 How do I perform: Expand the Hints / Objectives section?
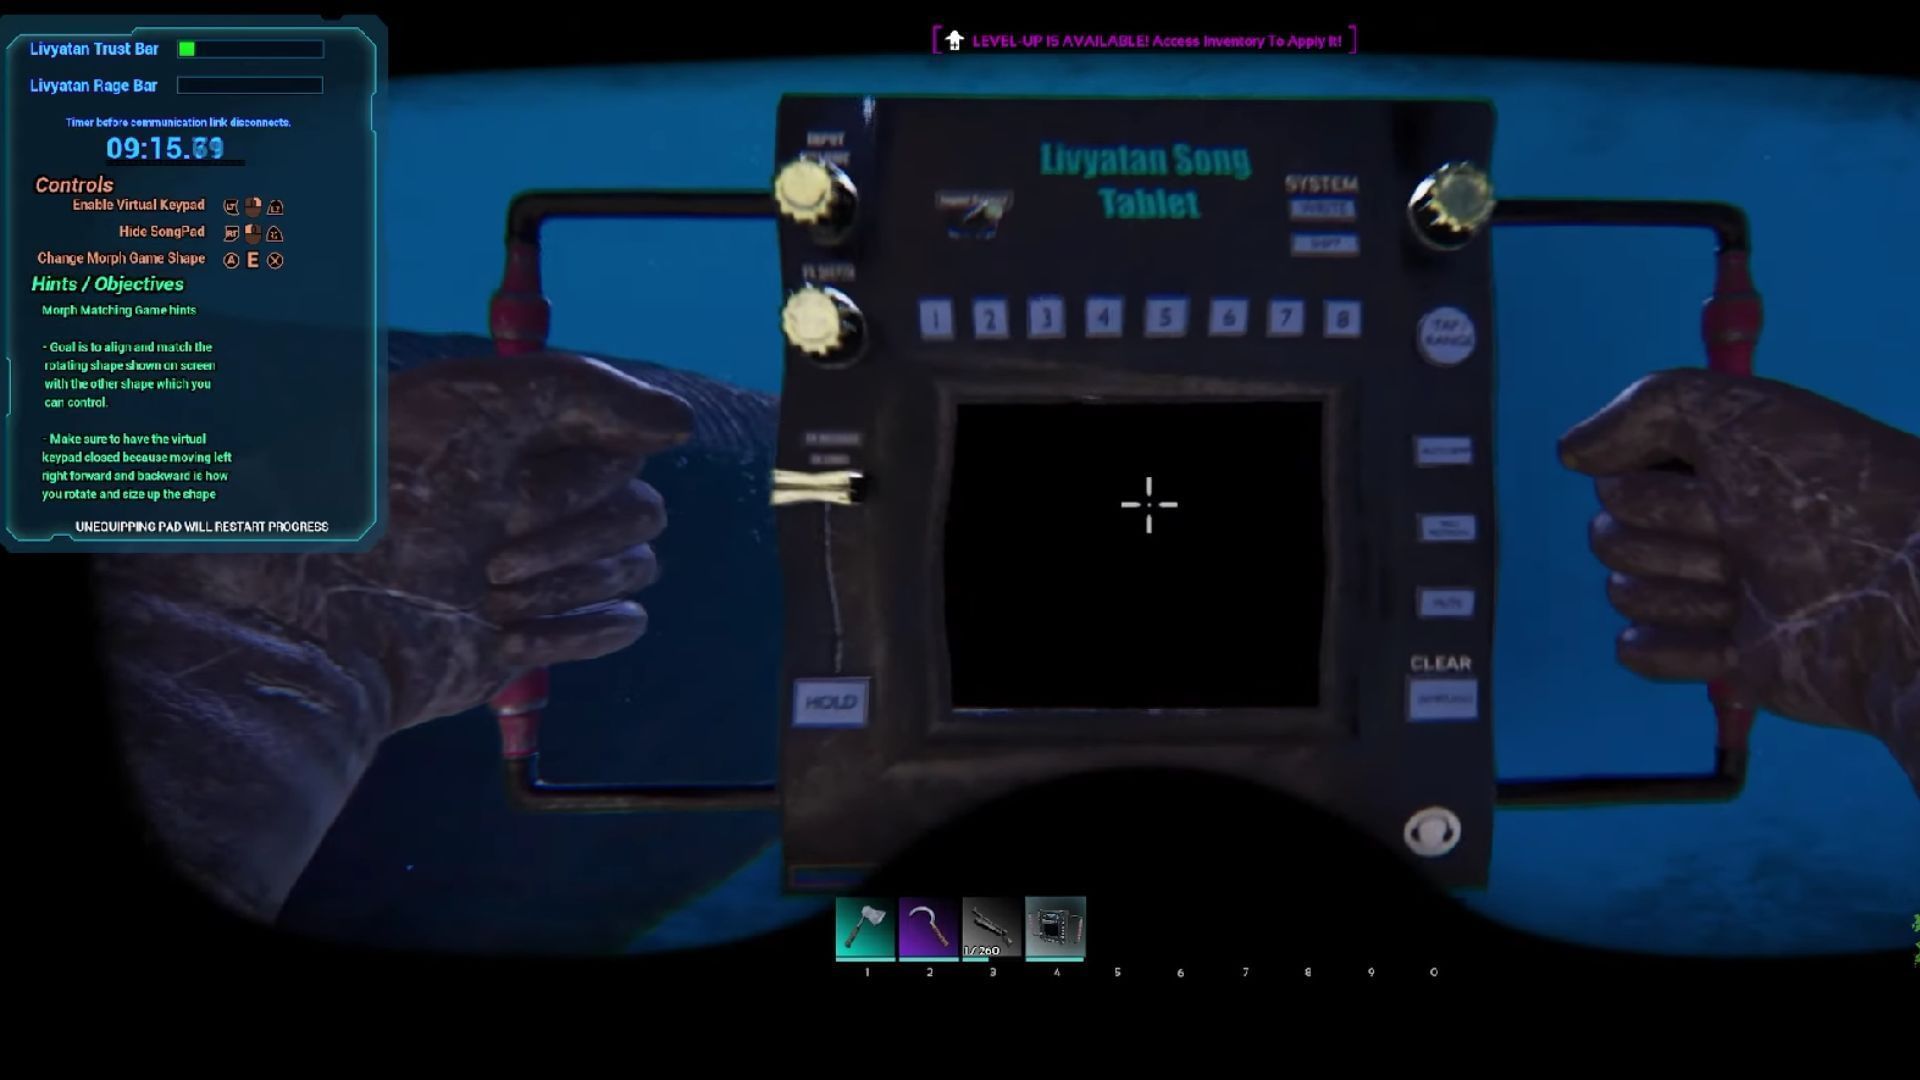pos(108,284)
